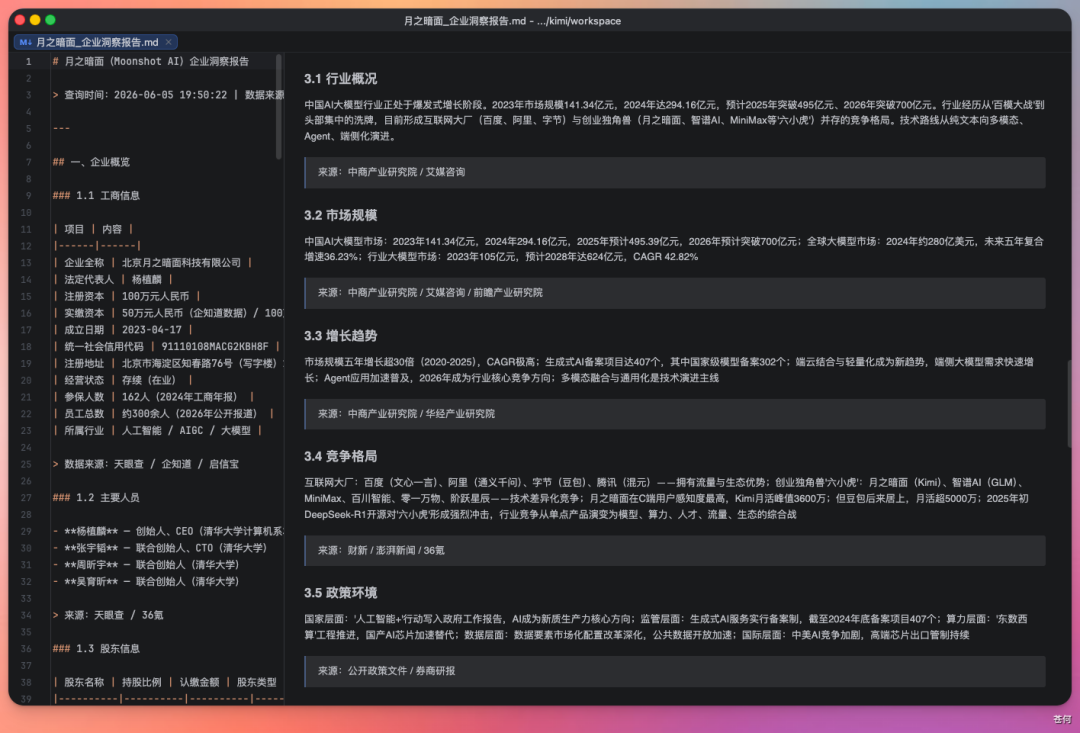Screen dimensions: 1080x733
Task: Click the line '**周昕宇** — 联合创始人 (清华大学)'
Action: [x=145, y=565]
